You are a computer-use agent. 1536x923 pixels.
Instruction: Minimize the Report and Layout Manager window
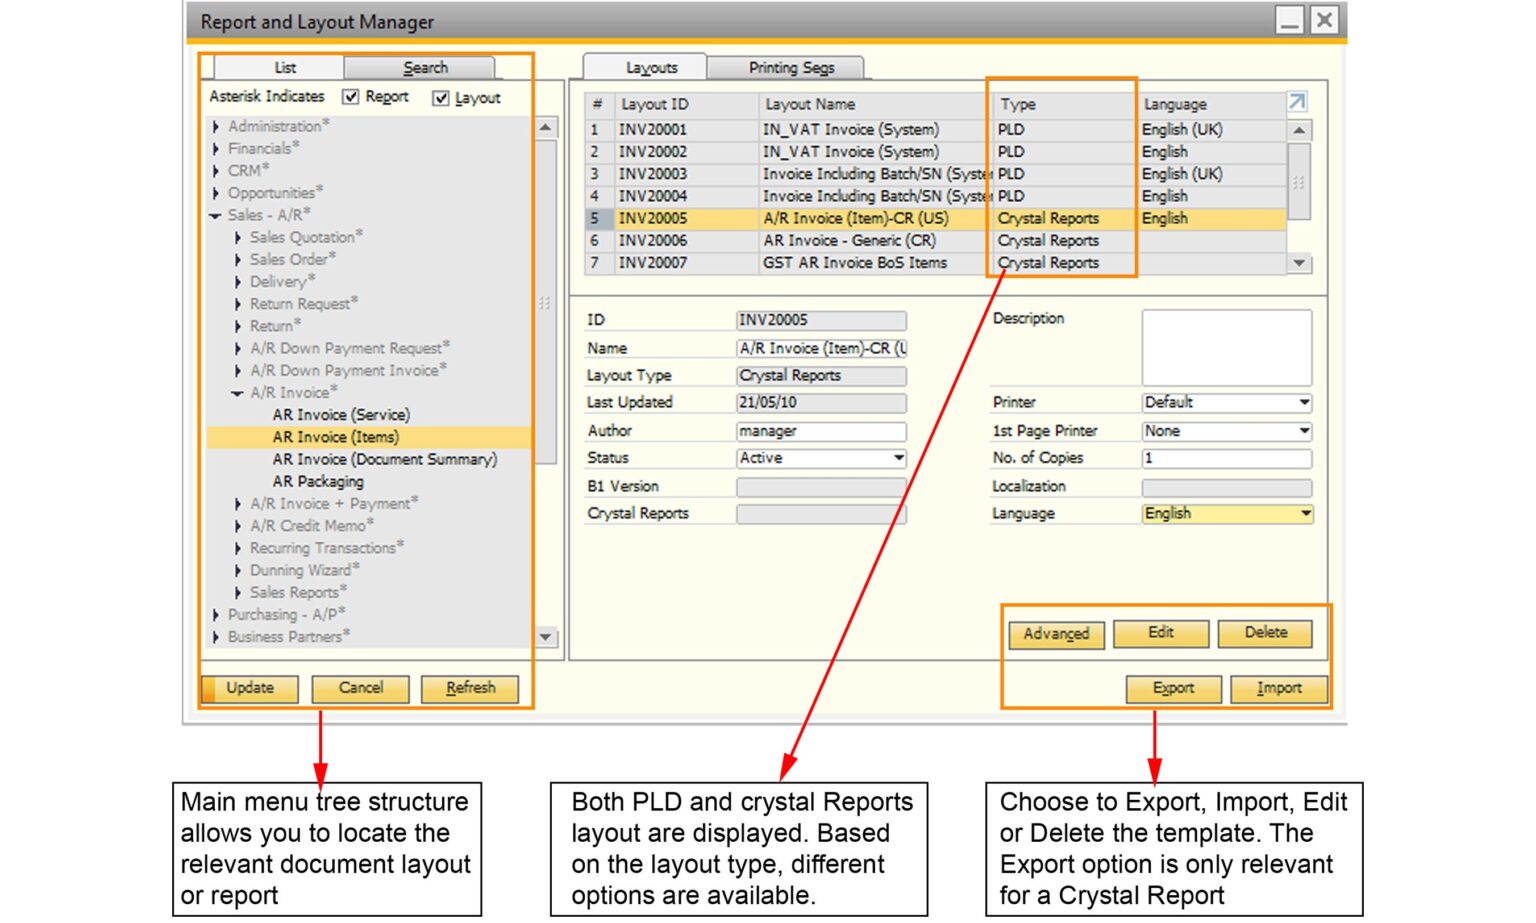click(1290, 21)
